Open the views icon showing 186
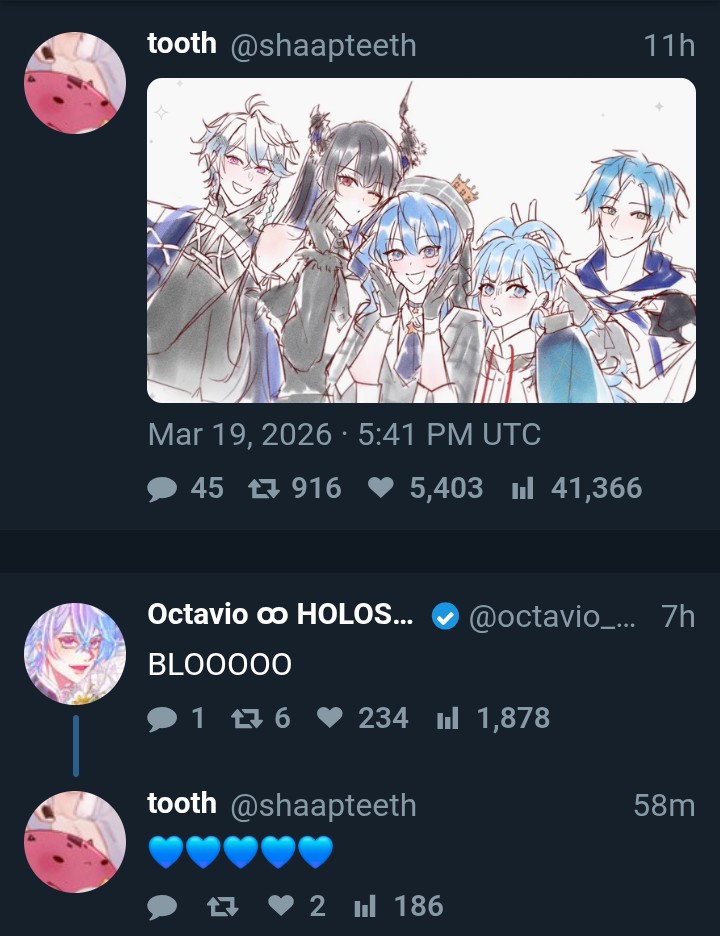This screenshot has width=720, height=936. (365, 907)
